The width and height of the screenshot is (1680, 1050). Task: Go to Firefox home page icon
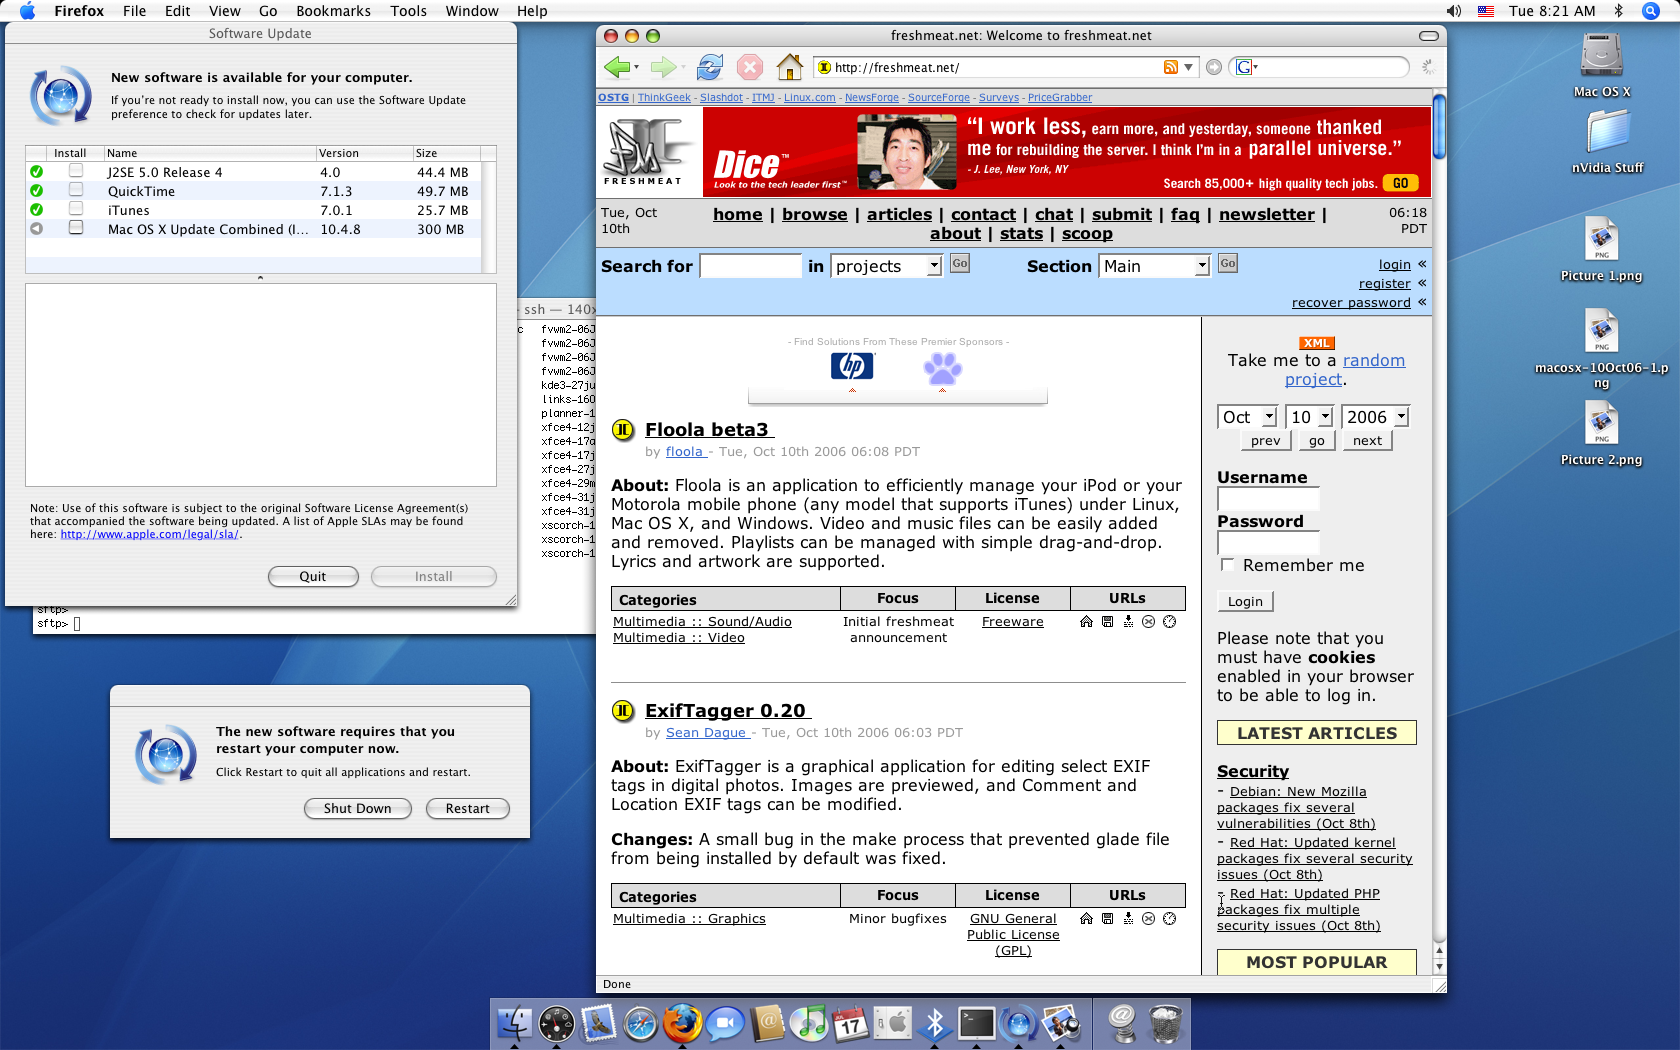790,67
